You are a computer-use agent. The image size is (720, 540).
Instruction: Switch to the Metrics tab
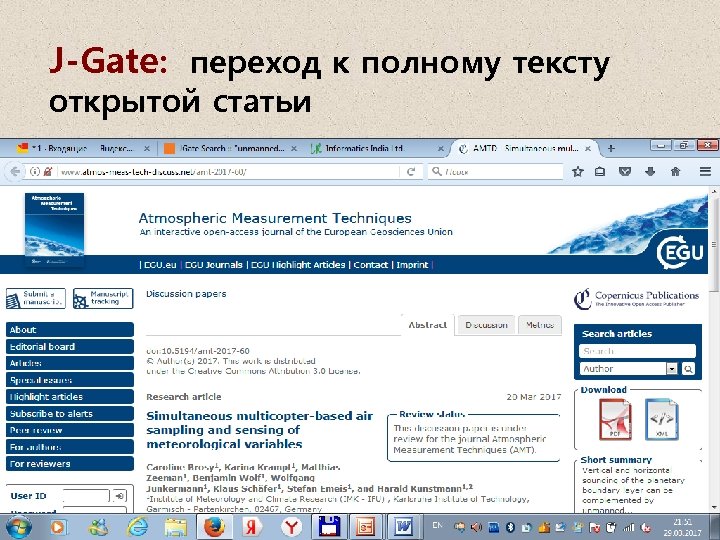pyautogui.click(x=540, y=325)
